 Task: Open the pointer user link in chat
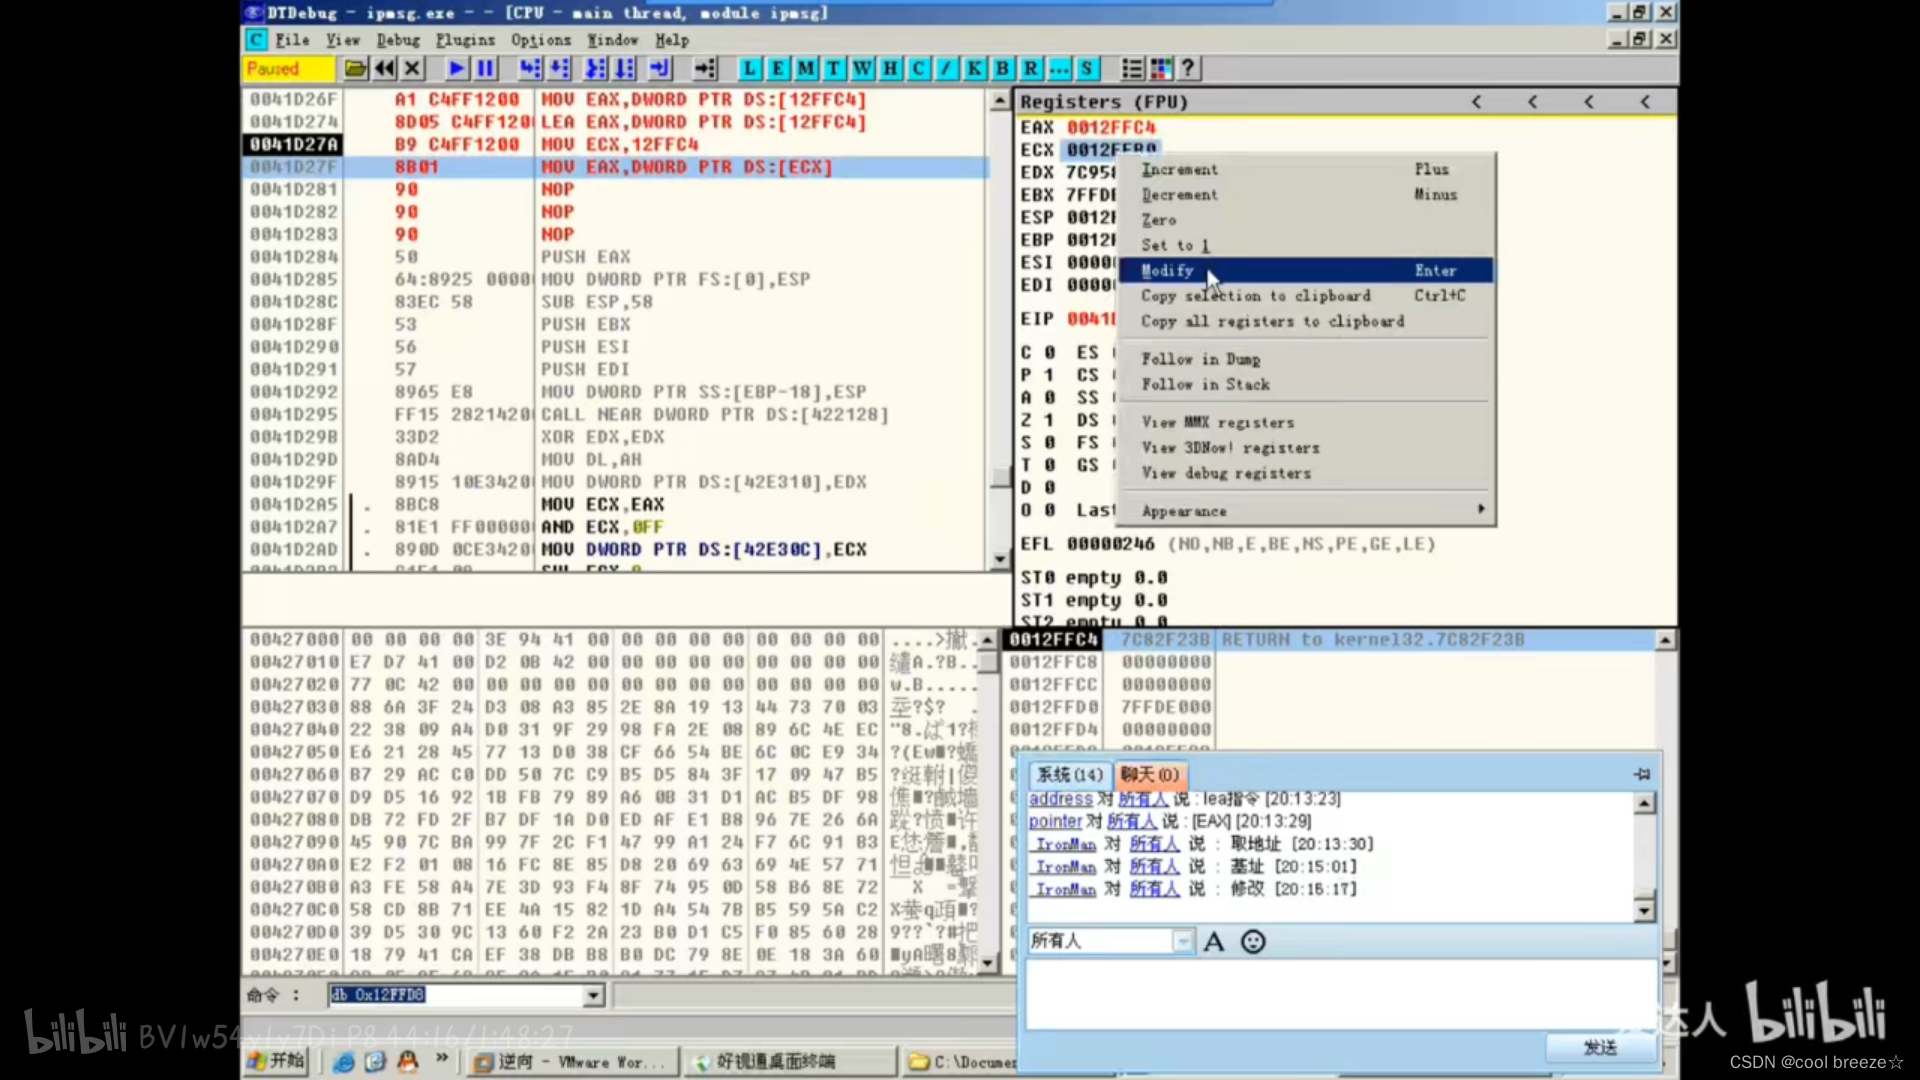tap(1055, 821)
